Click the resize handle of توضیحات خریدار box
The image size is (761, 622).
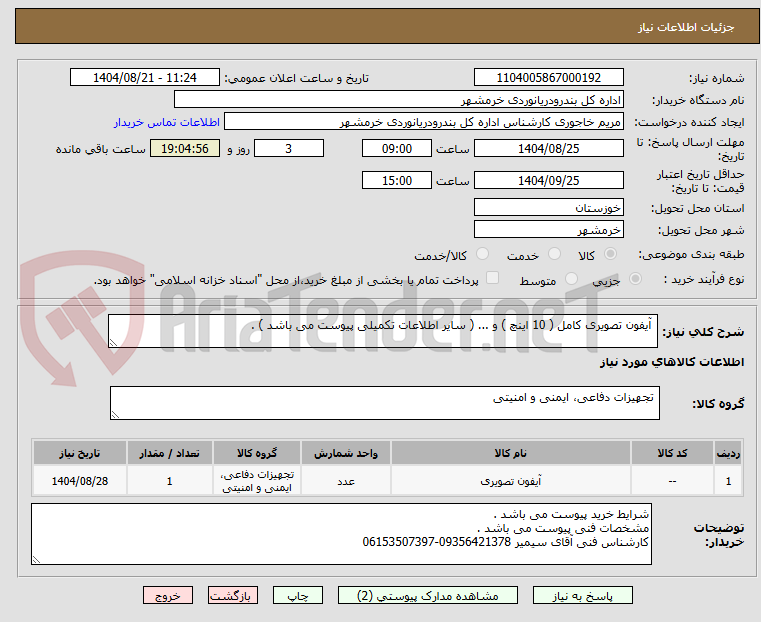point(36,560)
